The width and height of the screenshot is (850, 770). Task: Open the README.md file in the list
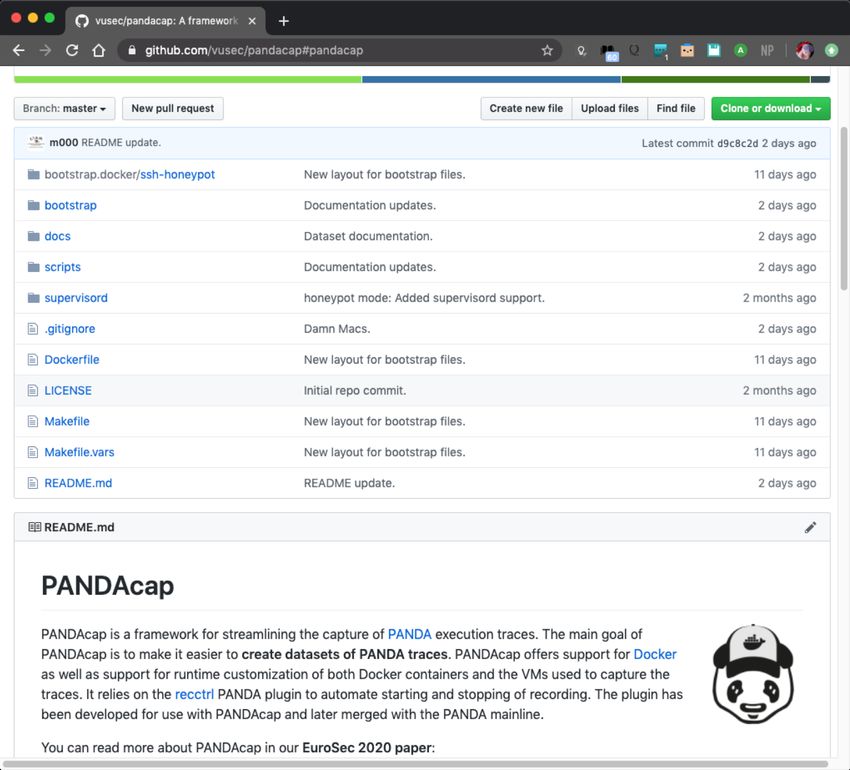78,484
